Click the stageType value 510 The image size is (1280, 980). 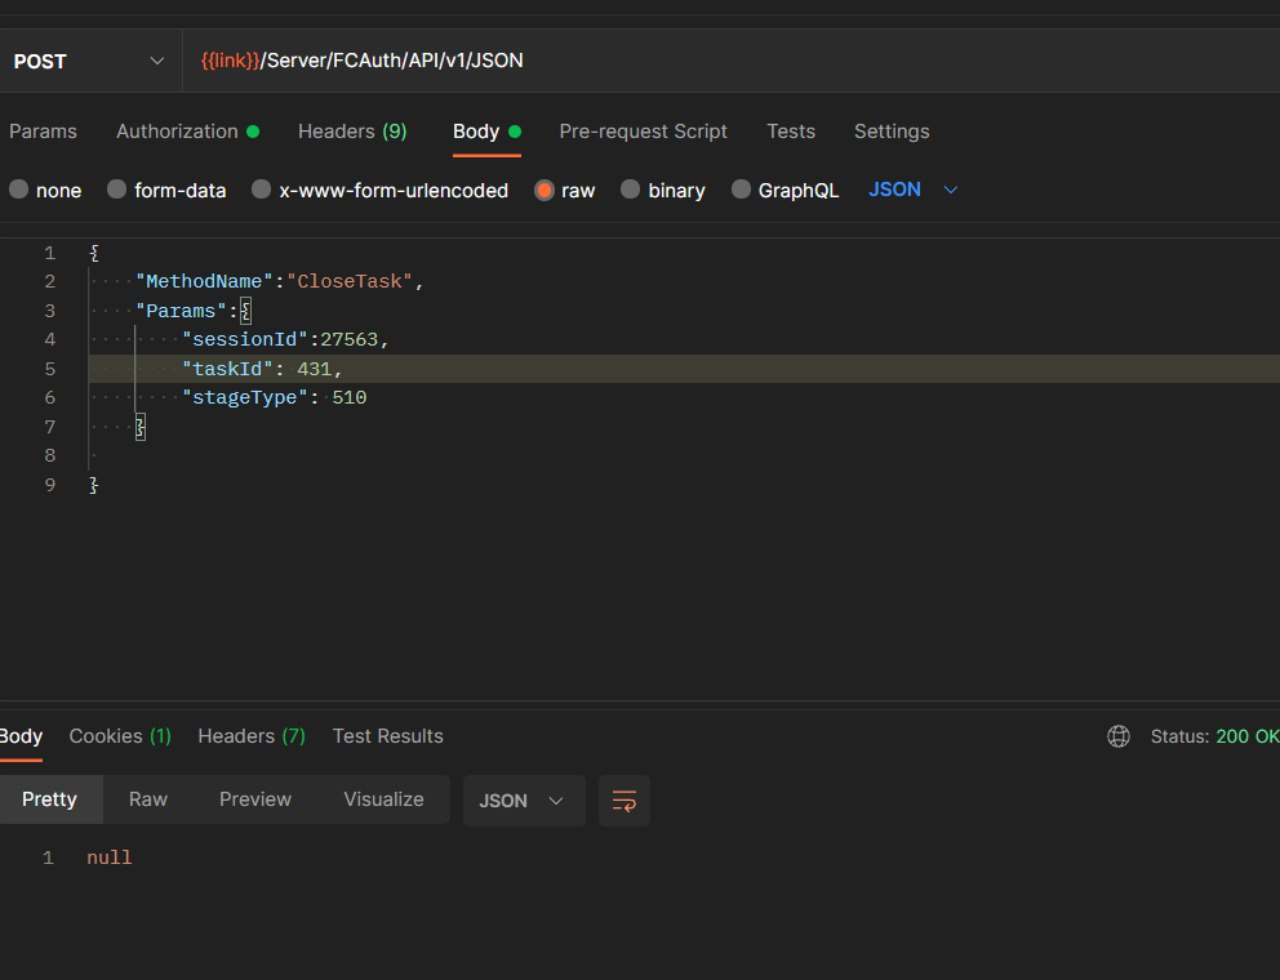pos(349,398)
